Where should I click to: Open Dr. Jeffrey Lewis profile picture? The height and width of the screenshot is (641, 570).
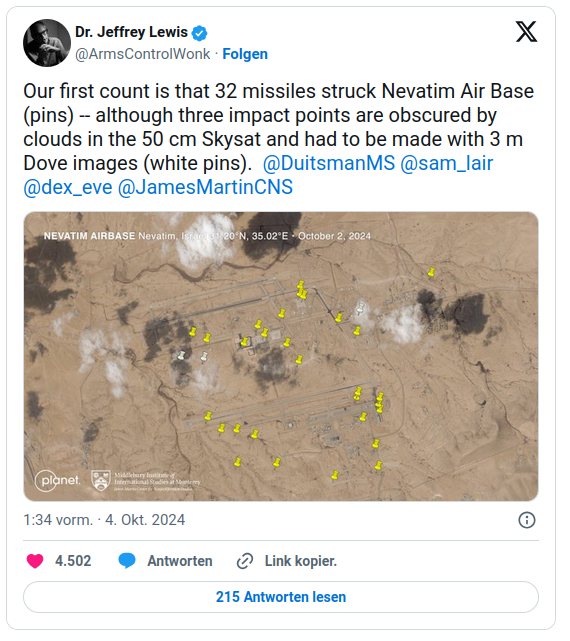47,43
